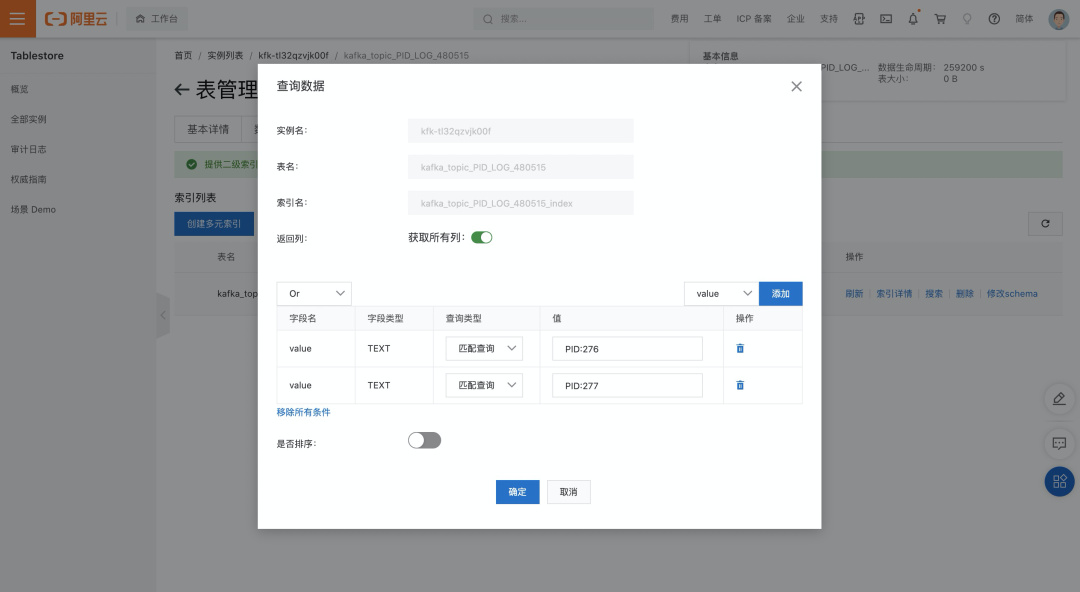Delete the PID:277 condition row
The image size is (1080, 592).
point(740,385)
